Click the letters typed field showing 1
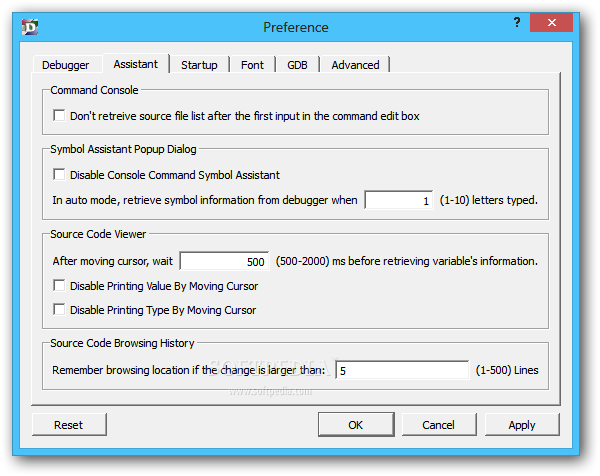 398,200
